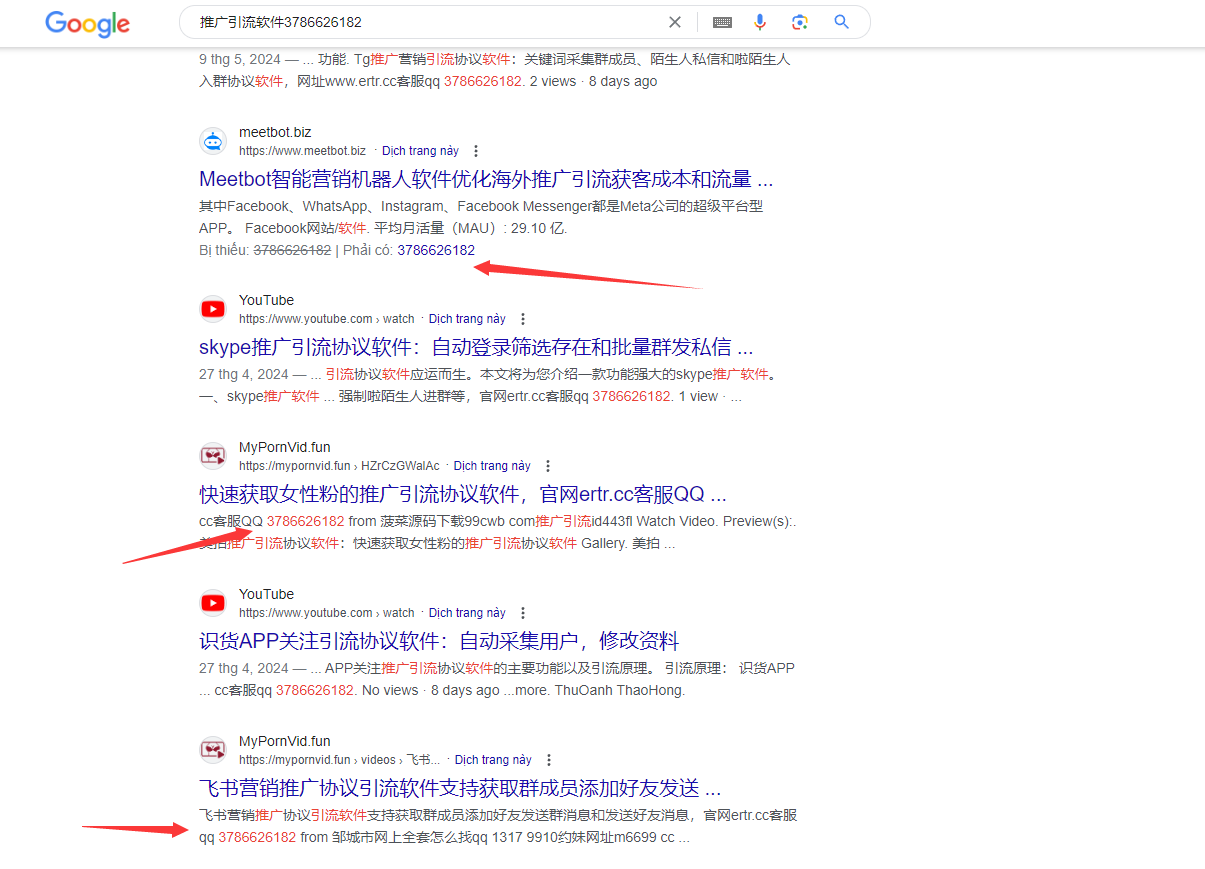Open the three-dot menu for the meetbot.biz result
The height and width of the screenshot is (869, 1205).
[475, 150]
